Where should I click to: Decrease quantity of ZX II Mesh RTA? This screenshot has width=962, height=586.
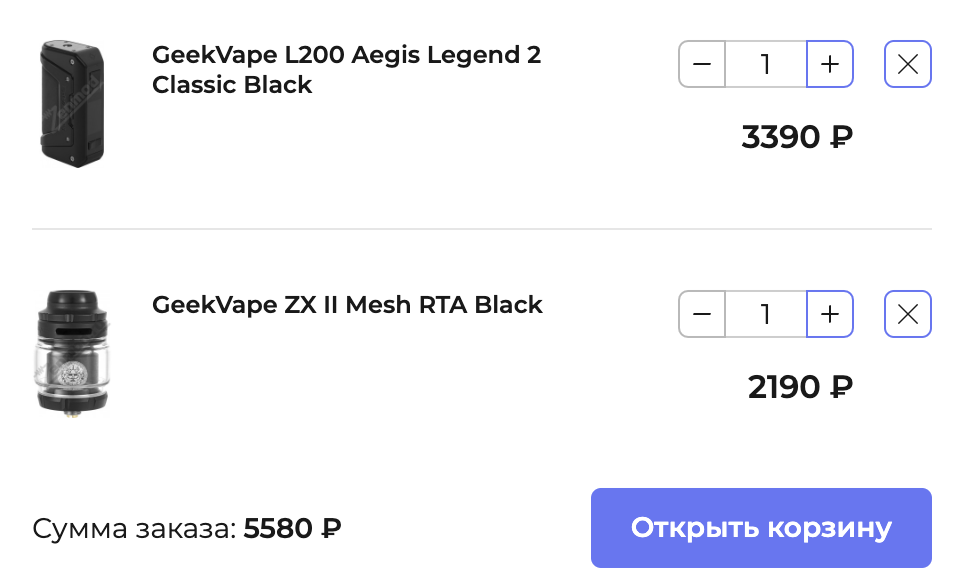point(702,315)
